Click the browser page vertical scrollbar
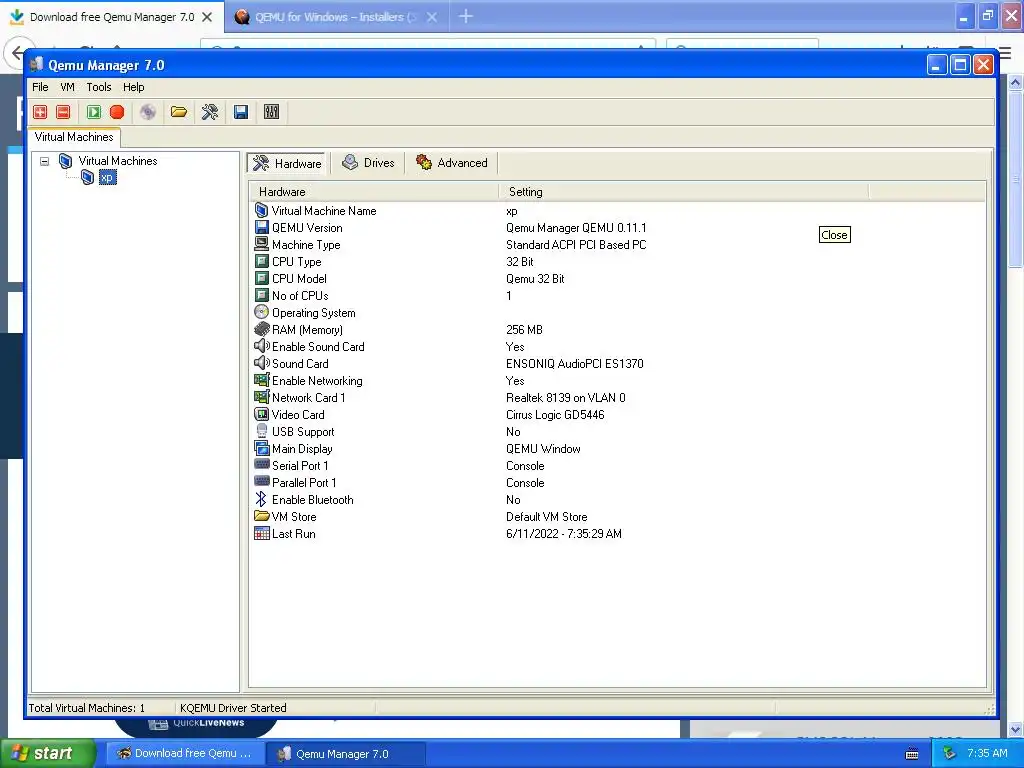This screenshot has width=1024, height=768. pos(1015,178)
